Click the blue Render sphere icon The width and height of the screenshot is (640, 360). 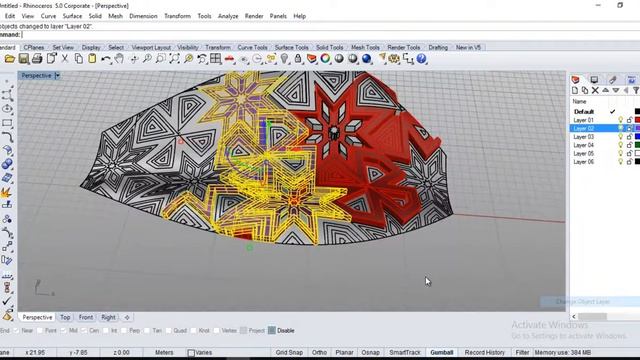(367, 59)
